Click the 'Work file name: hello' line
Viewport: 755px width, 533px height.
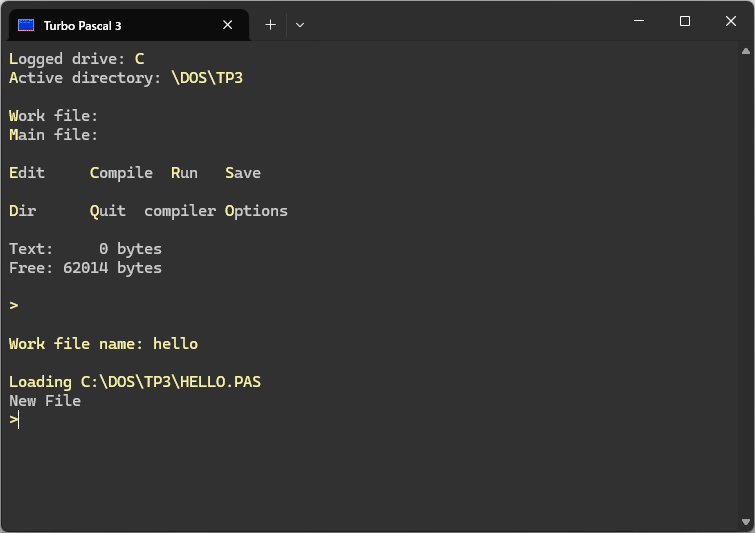pos(104,344)
